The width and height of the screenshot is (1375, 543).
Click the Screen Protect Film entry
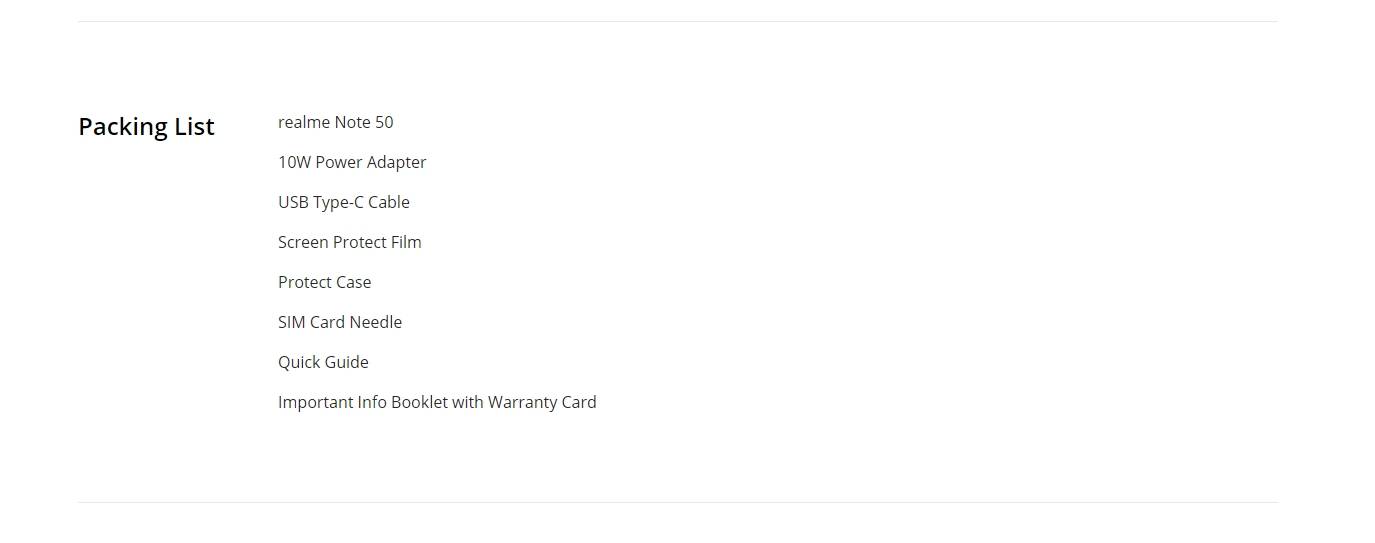(x=350, y=242)
